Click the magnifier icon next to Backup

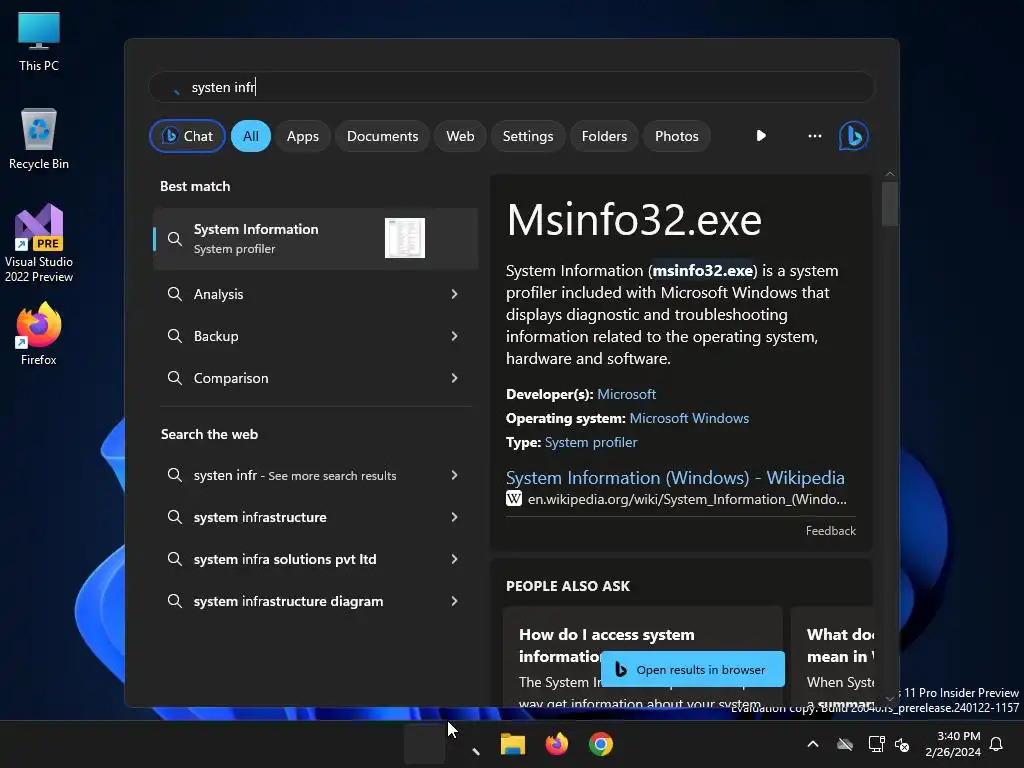pos(174,336)
